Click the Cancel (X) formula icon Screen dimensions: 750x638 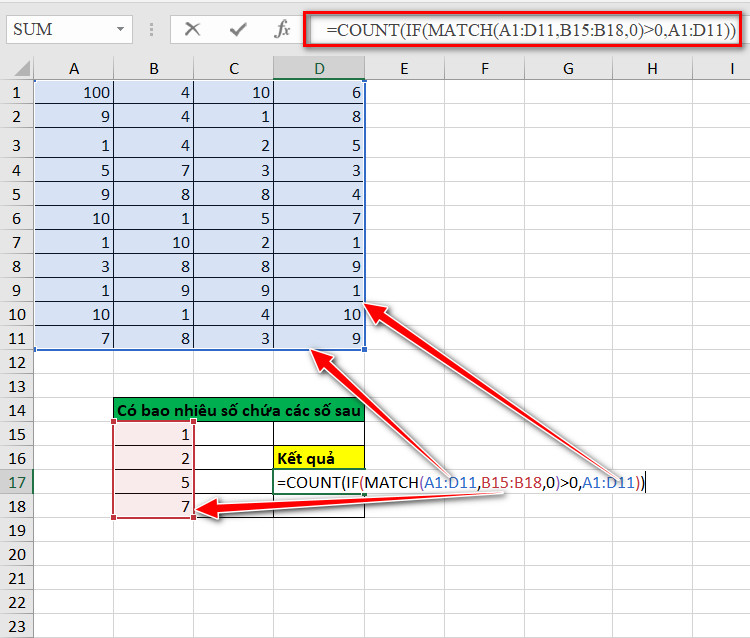tap(192, 29)
